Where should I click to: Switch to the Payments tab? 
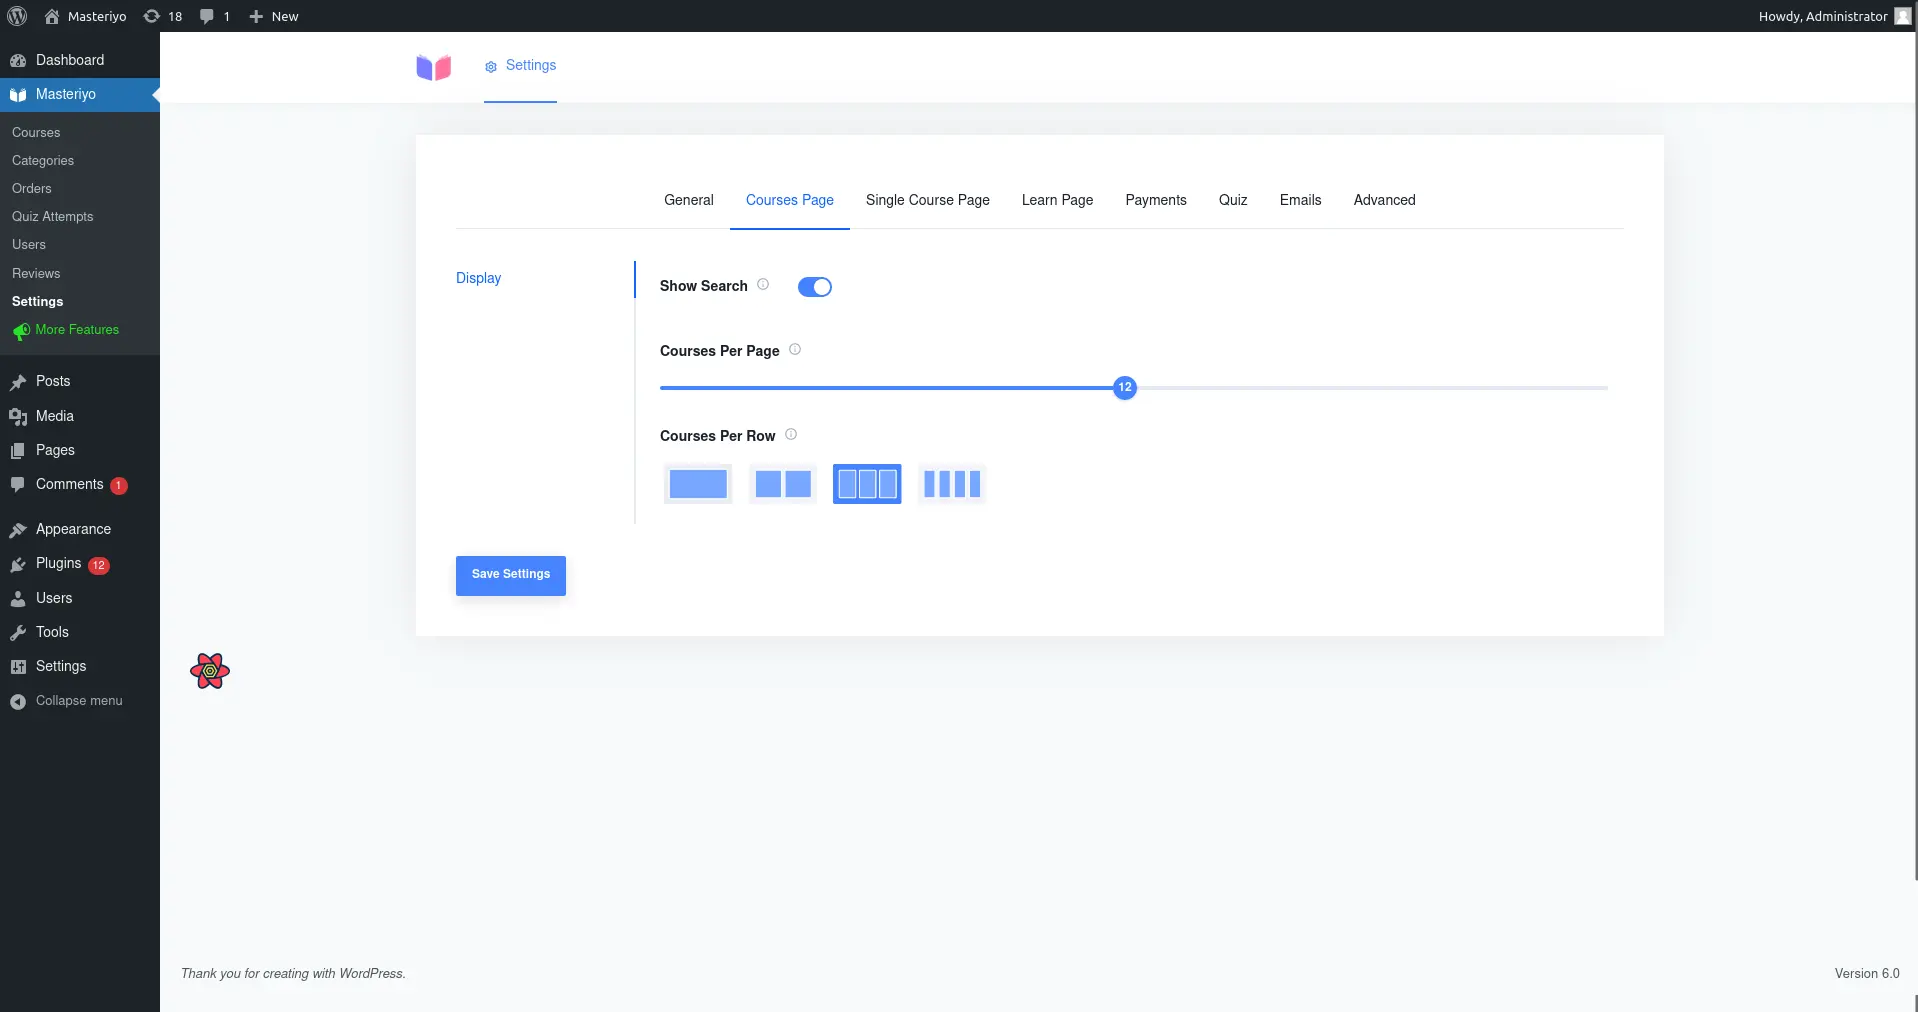(1156, 200)
